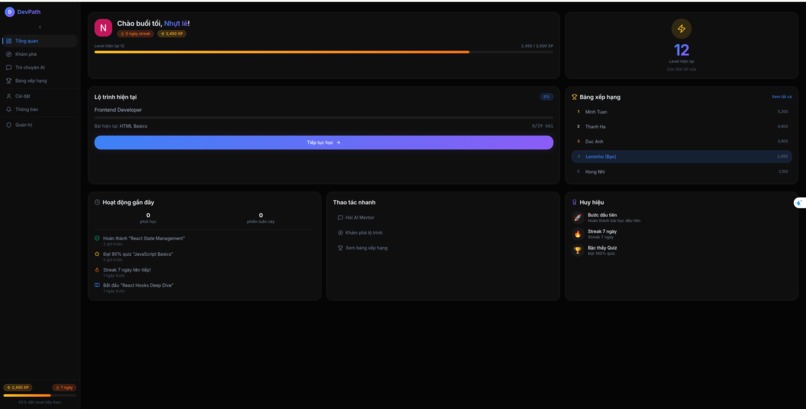Select Bảng xếp hạng in the sidebar
The height and width of the screenshot is (409, 806).
(40, 81)
